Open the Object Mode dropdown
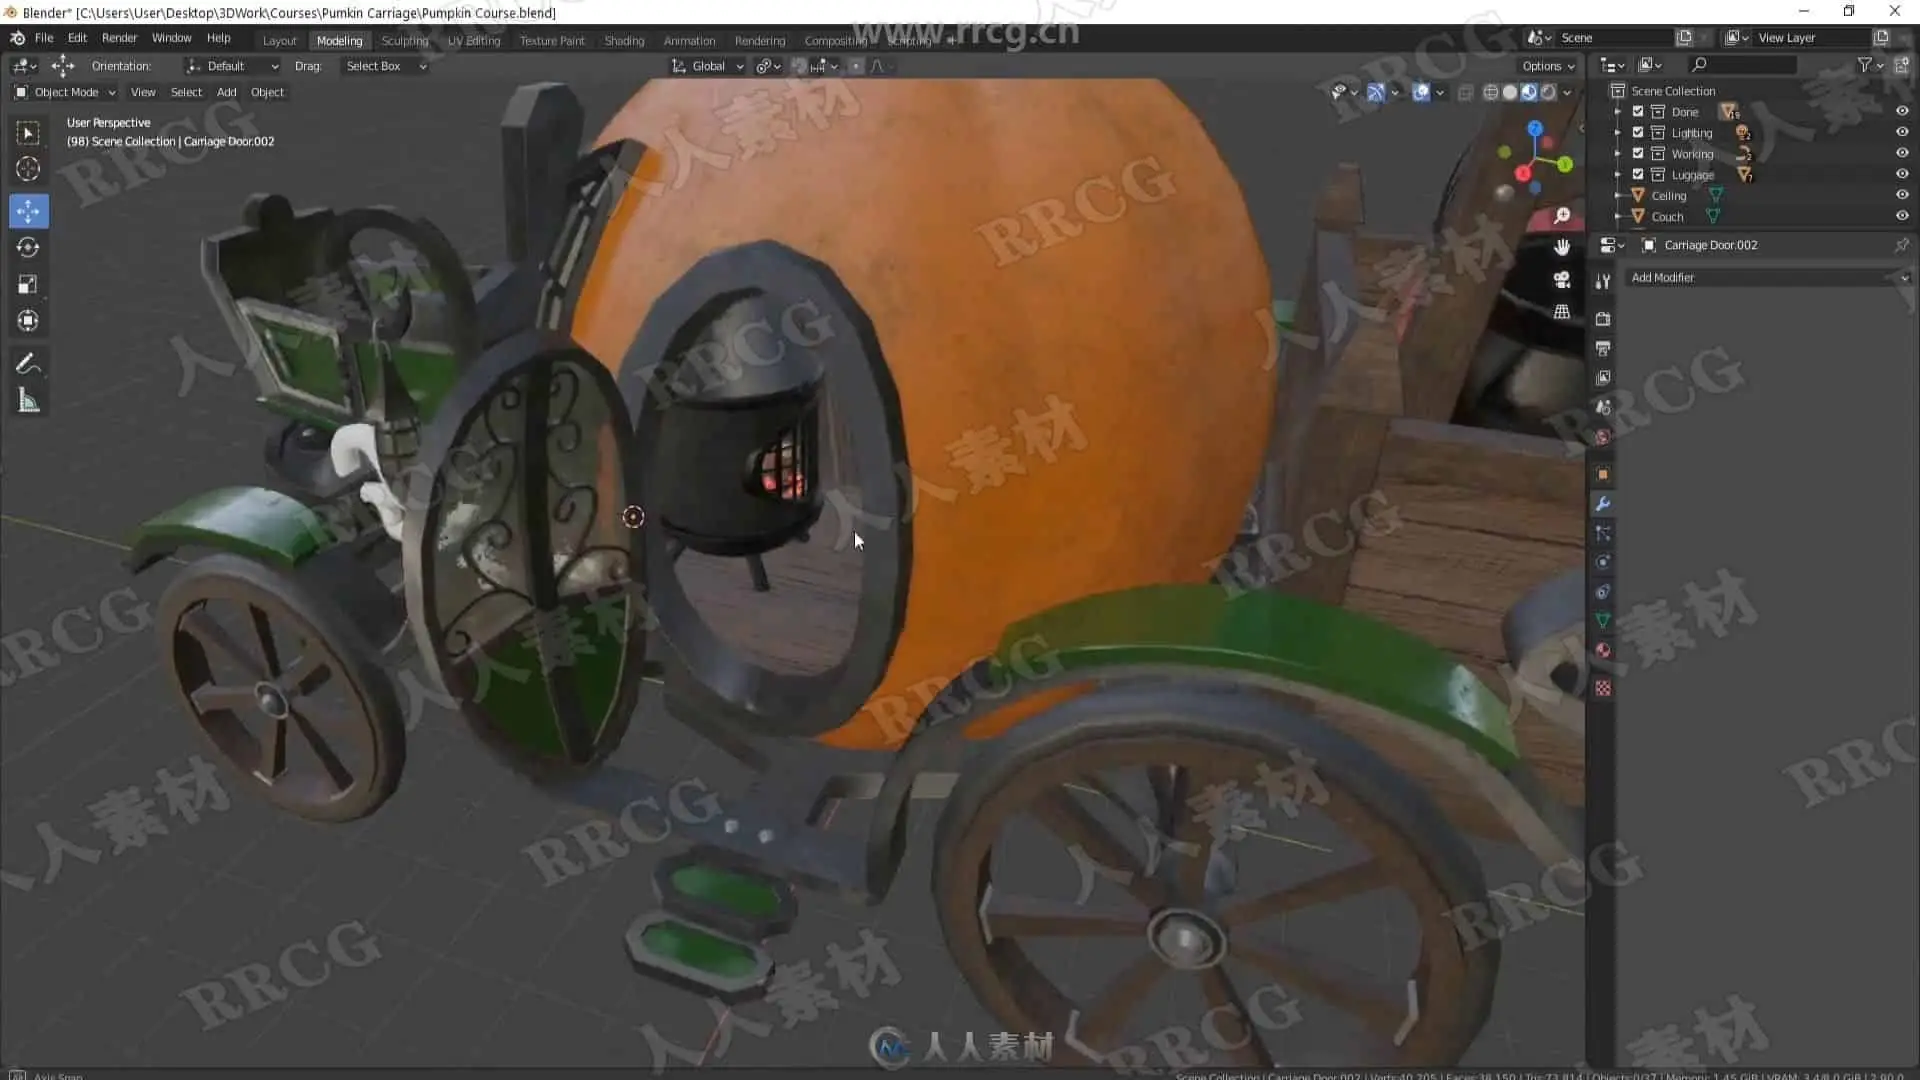Viewport: 1920px width, 1080px height. click(66, 92)
